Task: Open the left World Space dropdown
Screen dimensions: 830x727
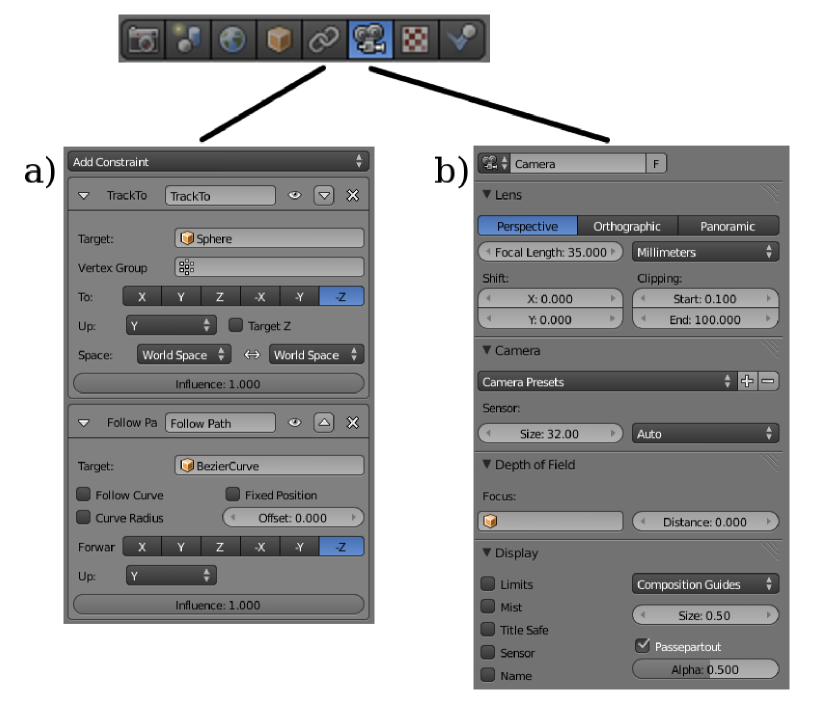Action: (x=184, y=355)
